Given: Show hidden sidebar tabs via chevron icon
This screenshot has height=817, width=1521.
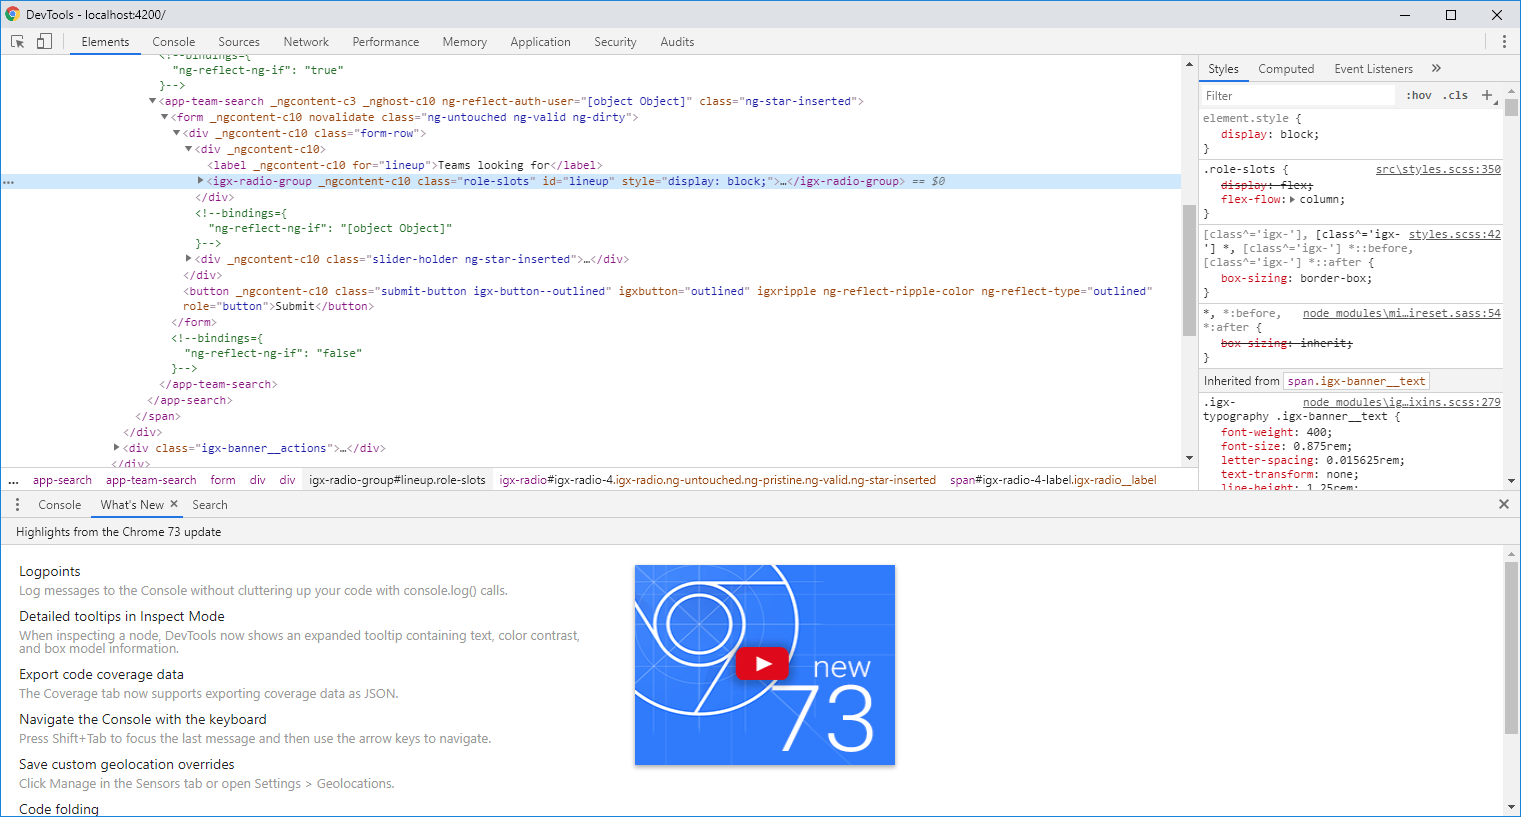Looking at the screenshot, I should point(1436,68).
